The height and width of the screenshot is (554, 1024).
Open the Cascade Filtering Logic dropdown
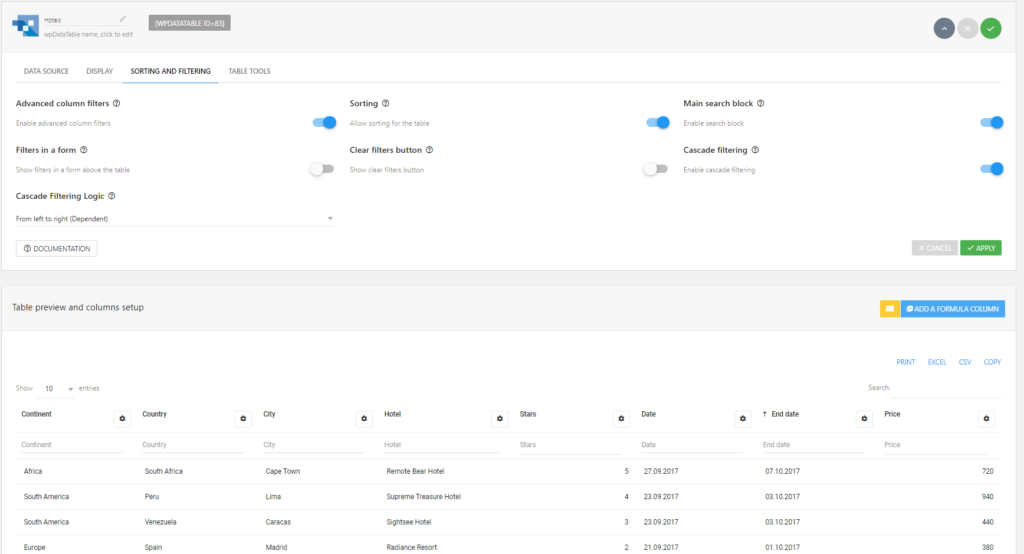click(174, 219)
